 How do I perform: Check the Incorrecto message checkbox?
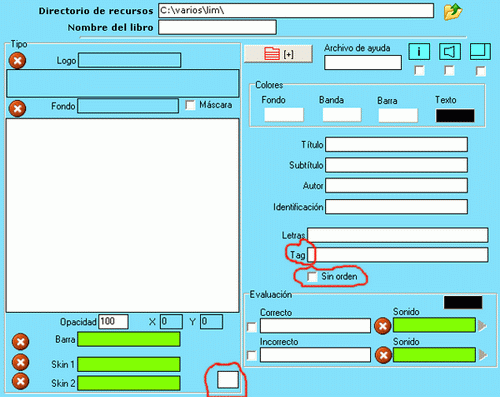(252, 356)
